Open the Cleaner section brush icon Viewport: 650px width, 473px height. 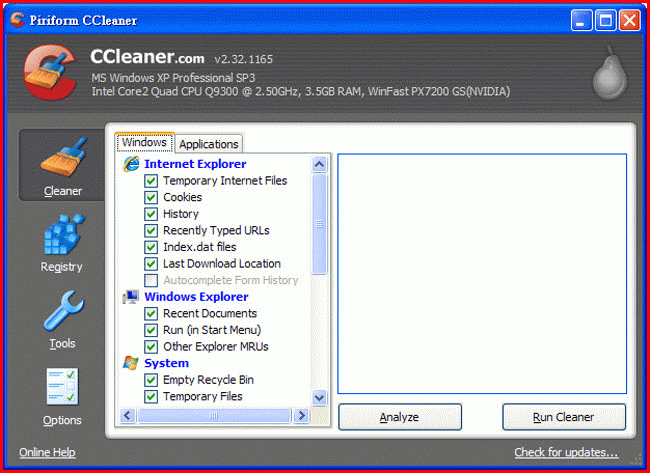(x=63, y=157)
